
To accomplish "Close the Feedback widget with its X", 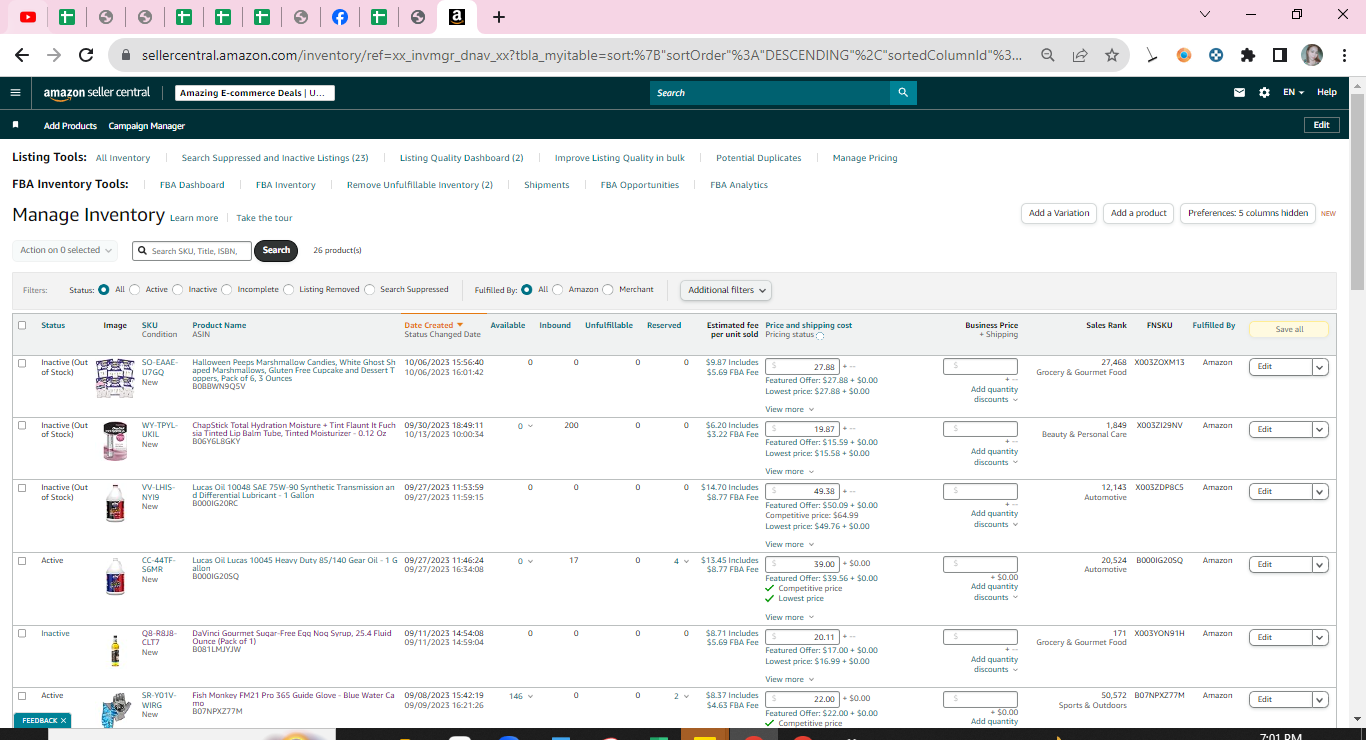I will coord(64,720).
